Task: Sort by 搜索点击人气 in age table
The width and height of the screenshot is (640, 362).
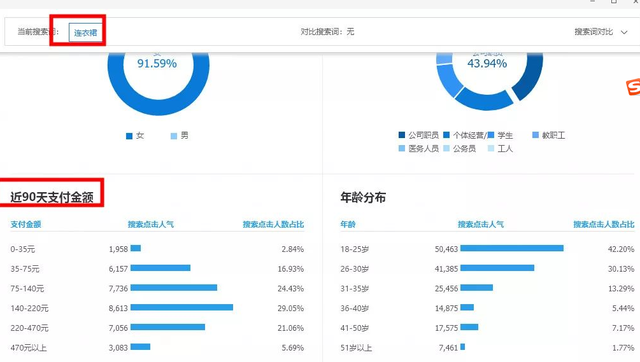Action: click(x=480, y=224)
